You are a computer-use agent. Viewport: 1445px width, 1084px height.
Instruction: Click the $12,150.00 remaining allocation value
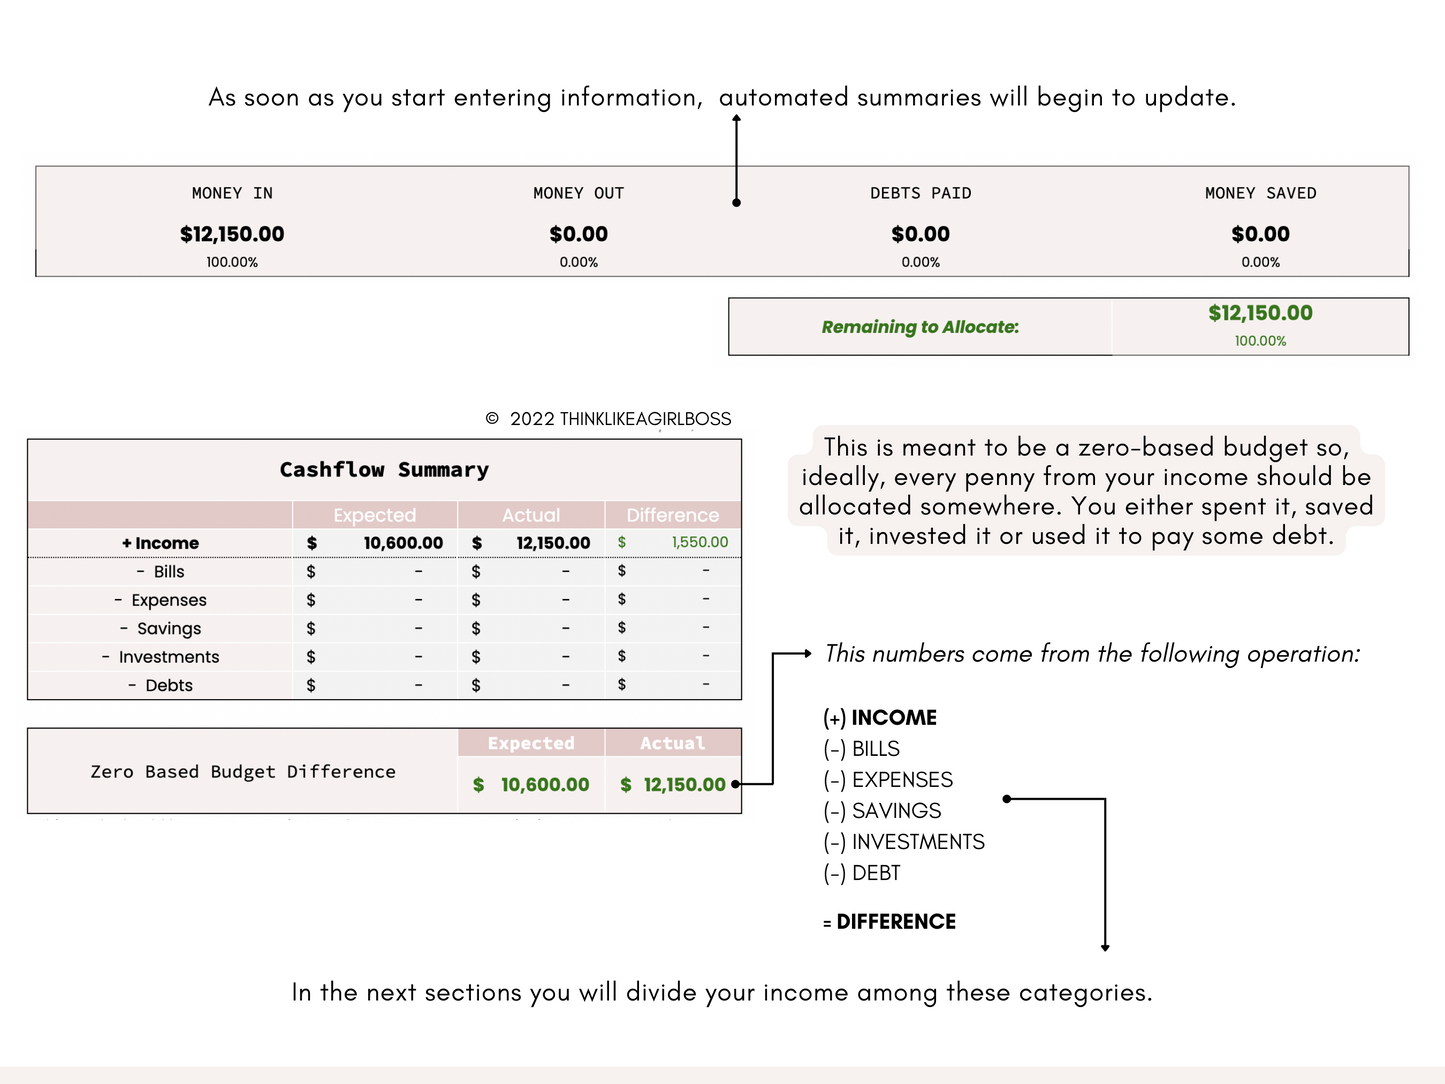pos(1261,312)
